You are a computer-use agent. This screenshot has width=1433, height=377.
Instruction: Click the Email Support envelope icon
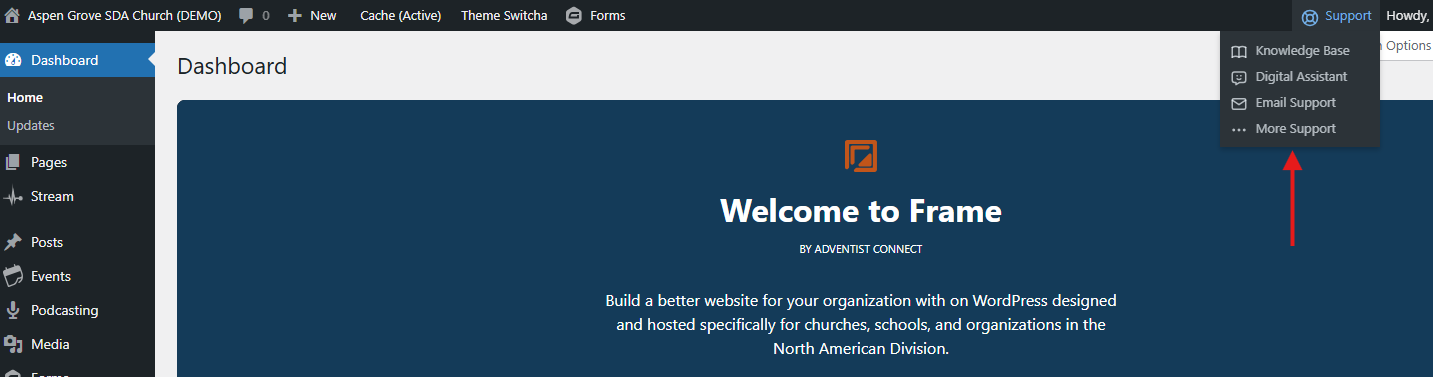click(1239, 103)
